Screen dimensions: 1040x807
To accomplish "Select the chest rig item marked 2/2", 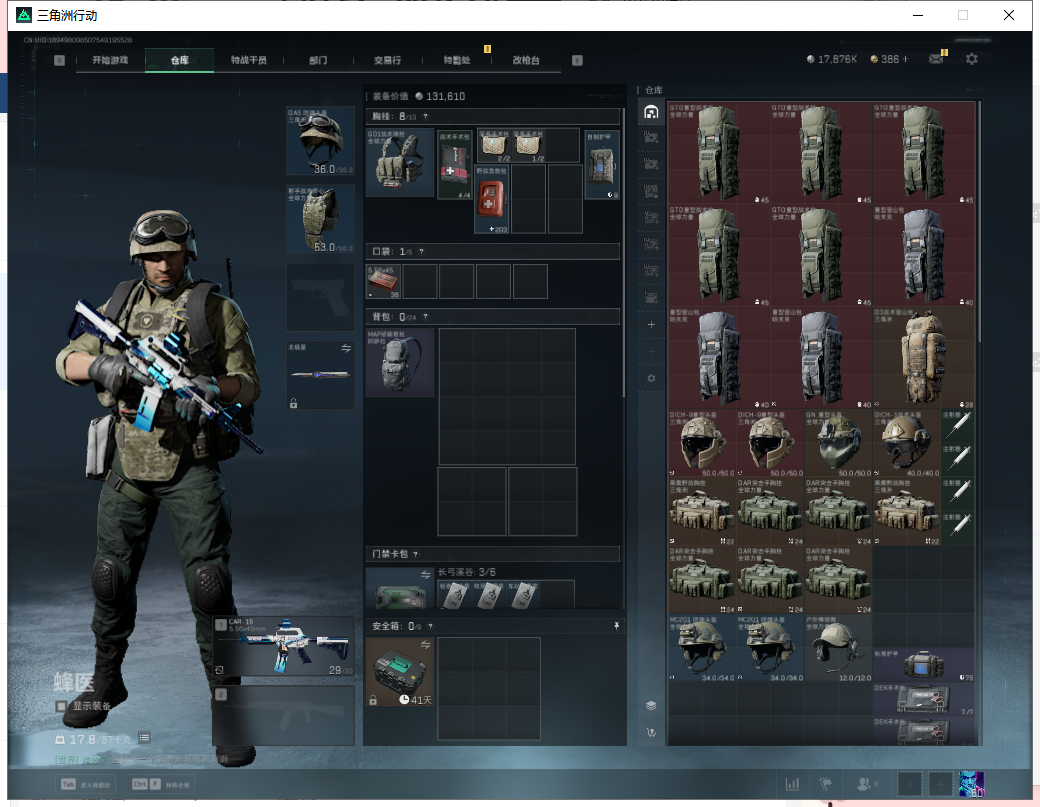I will (x=493, y=146).
